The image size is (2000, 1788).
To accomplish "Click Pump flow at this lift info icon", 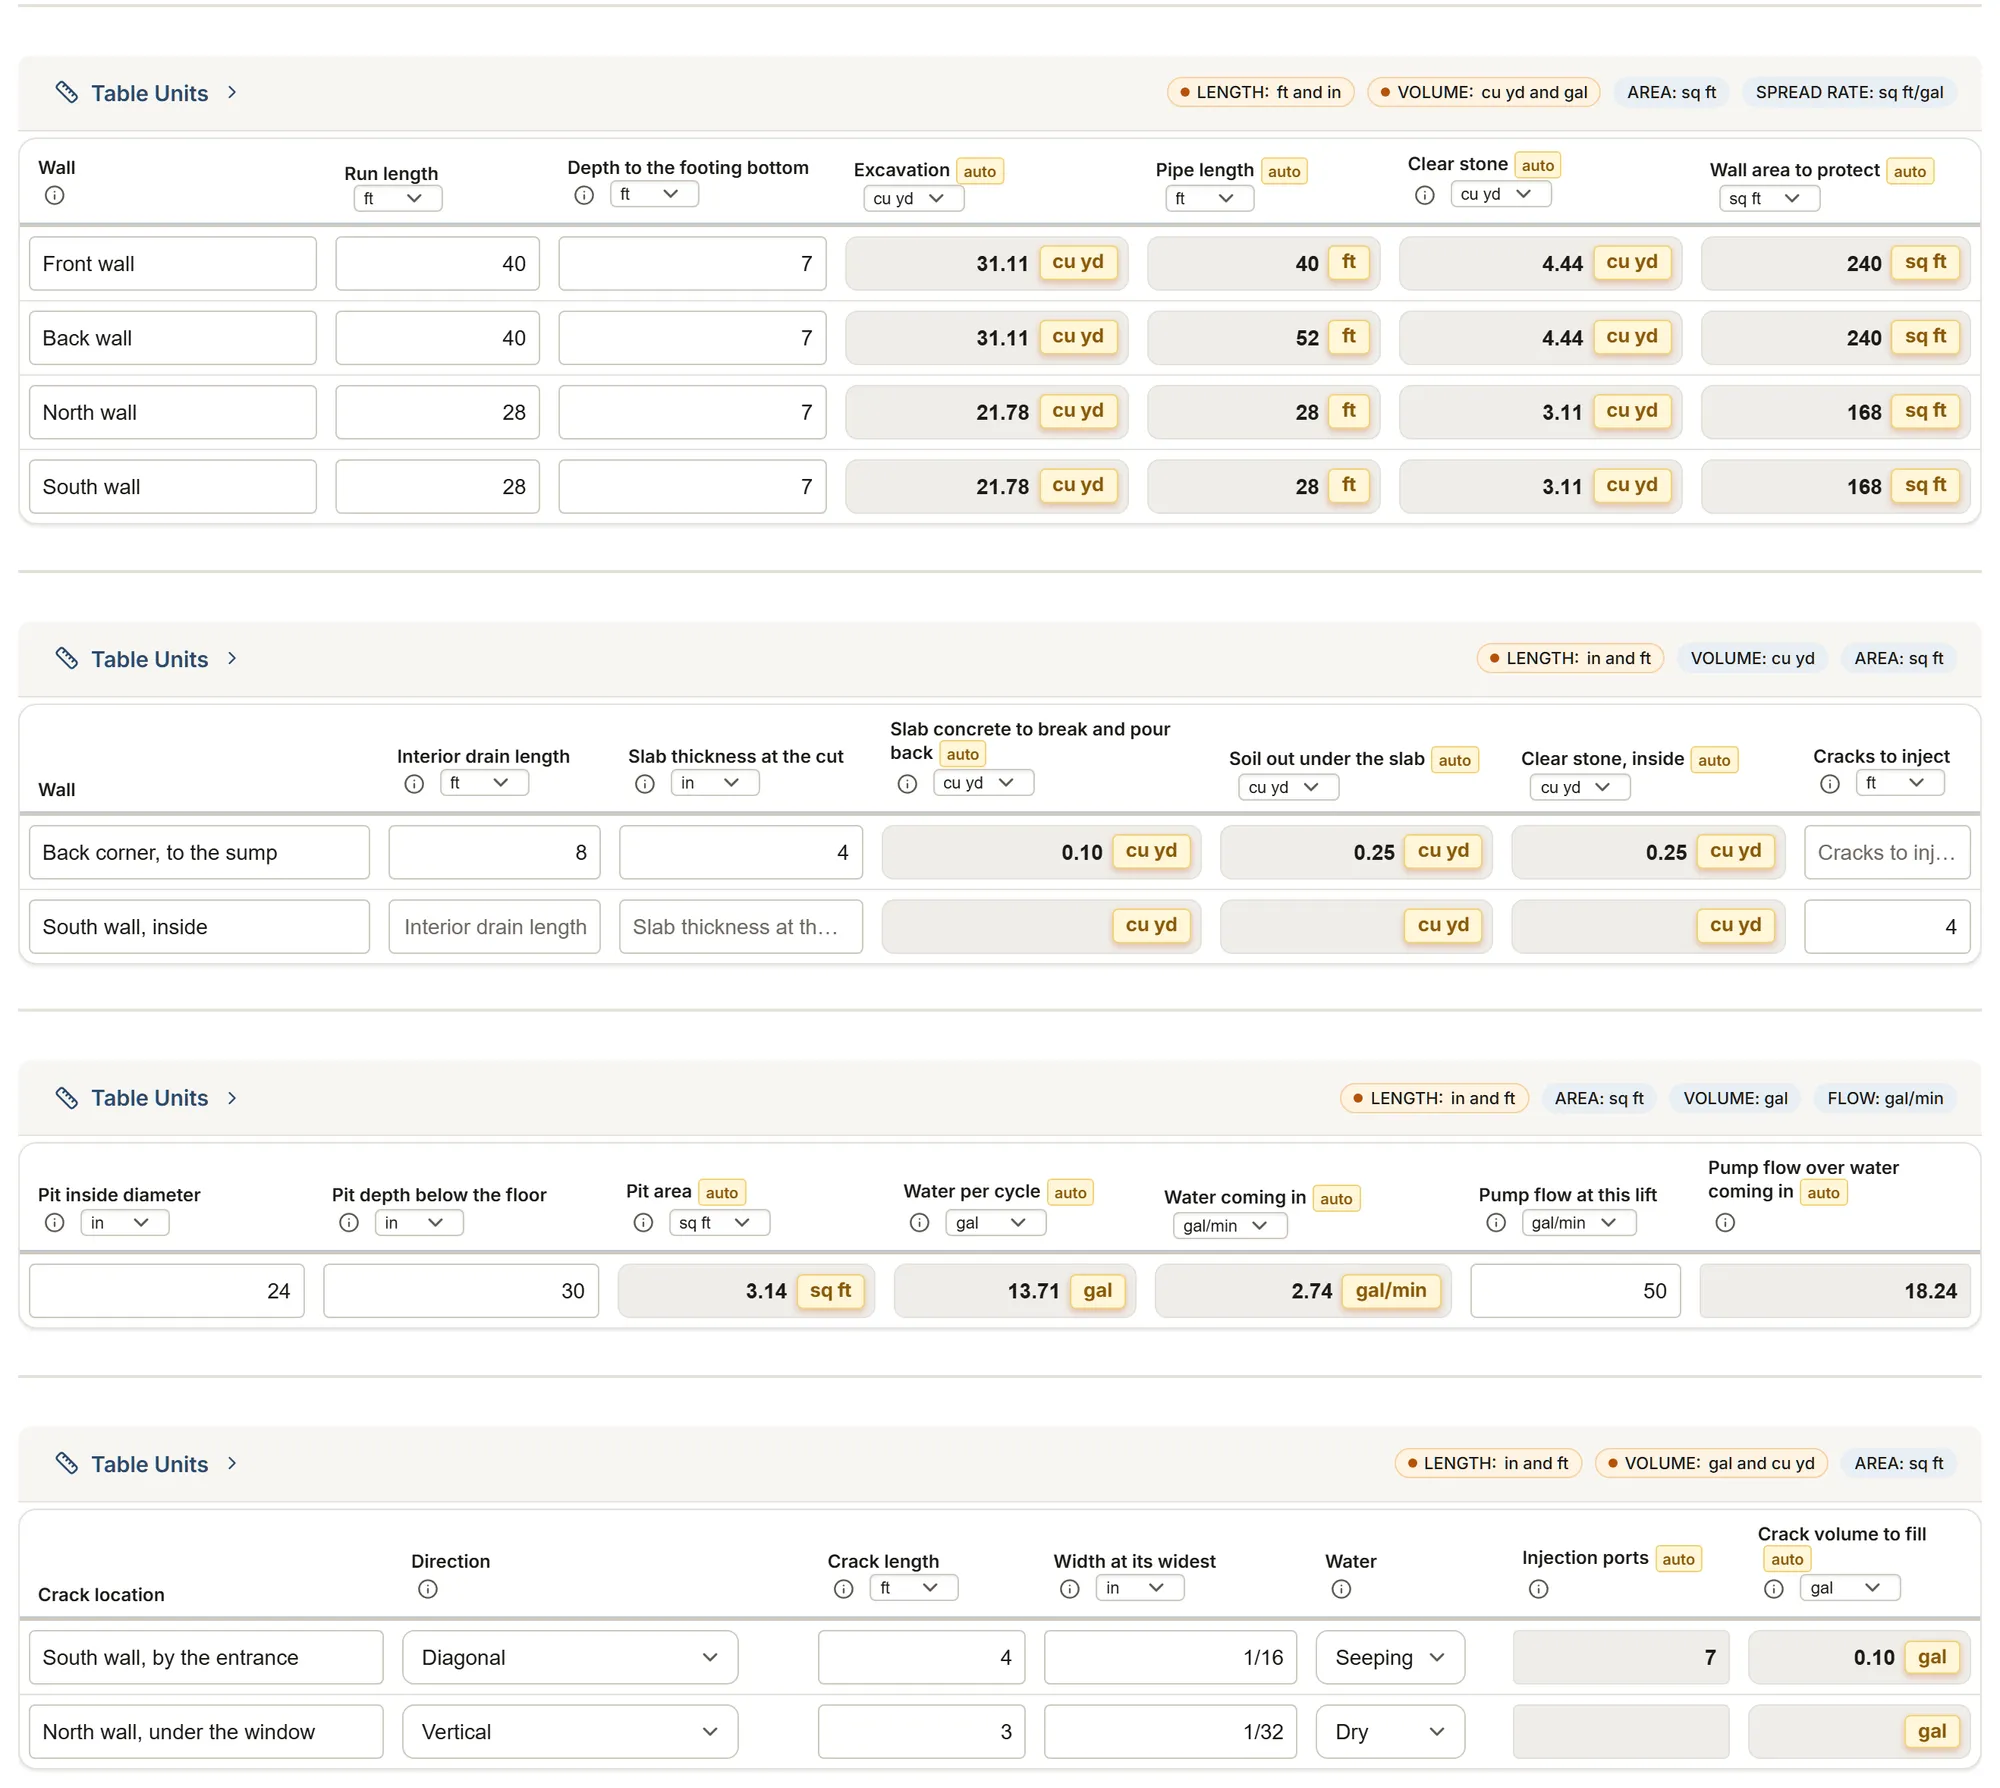I will tap(1496, 1223).
